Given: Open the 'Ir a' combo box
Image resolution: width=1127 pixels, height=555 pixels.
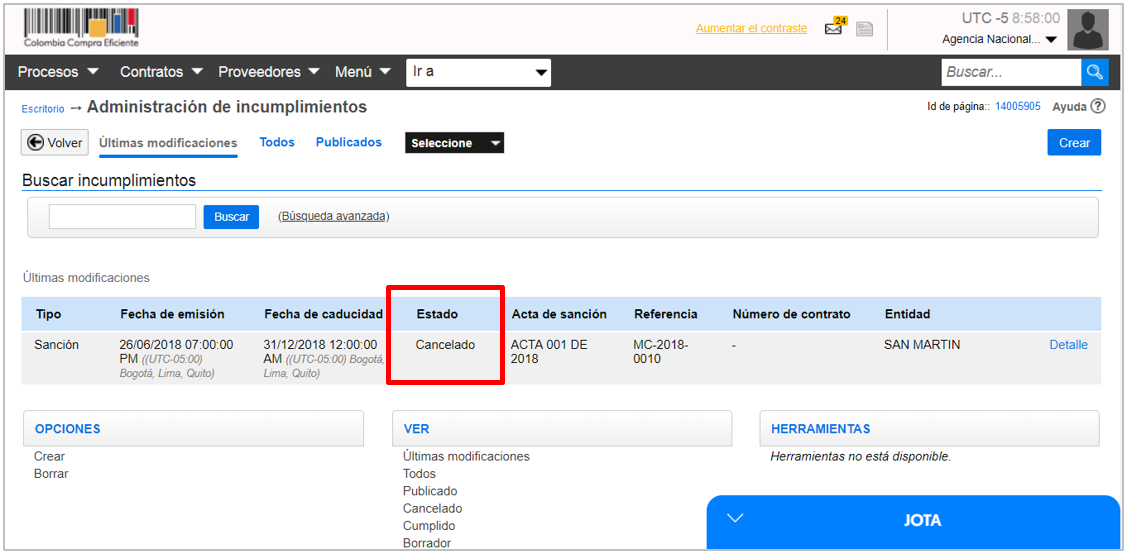Looking at the screenshot, I should point(478,72).
